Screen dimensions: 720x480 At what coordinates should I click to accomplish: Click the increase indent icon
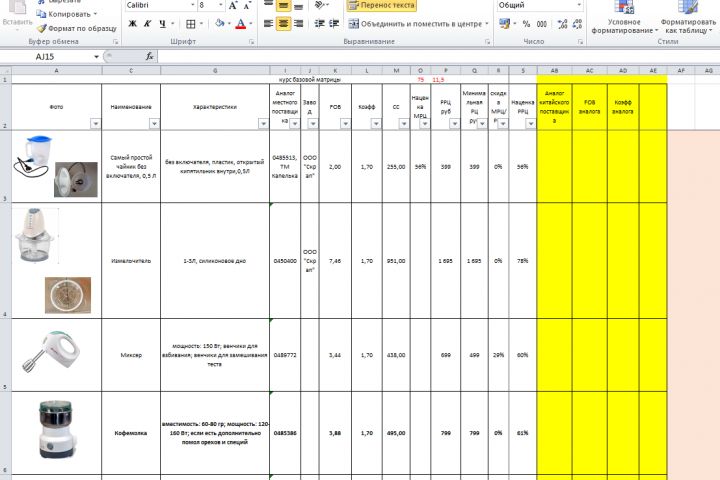click(x=334, y=23)
